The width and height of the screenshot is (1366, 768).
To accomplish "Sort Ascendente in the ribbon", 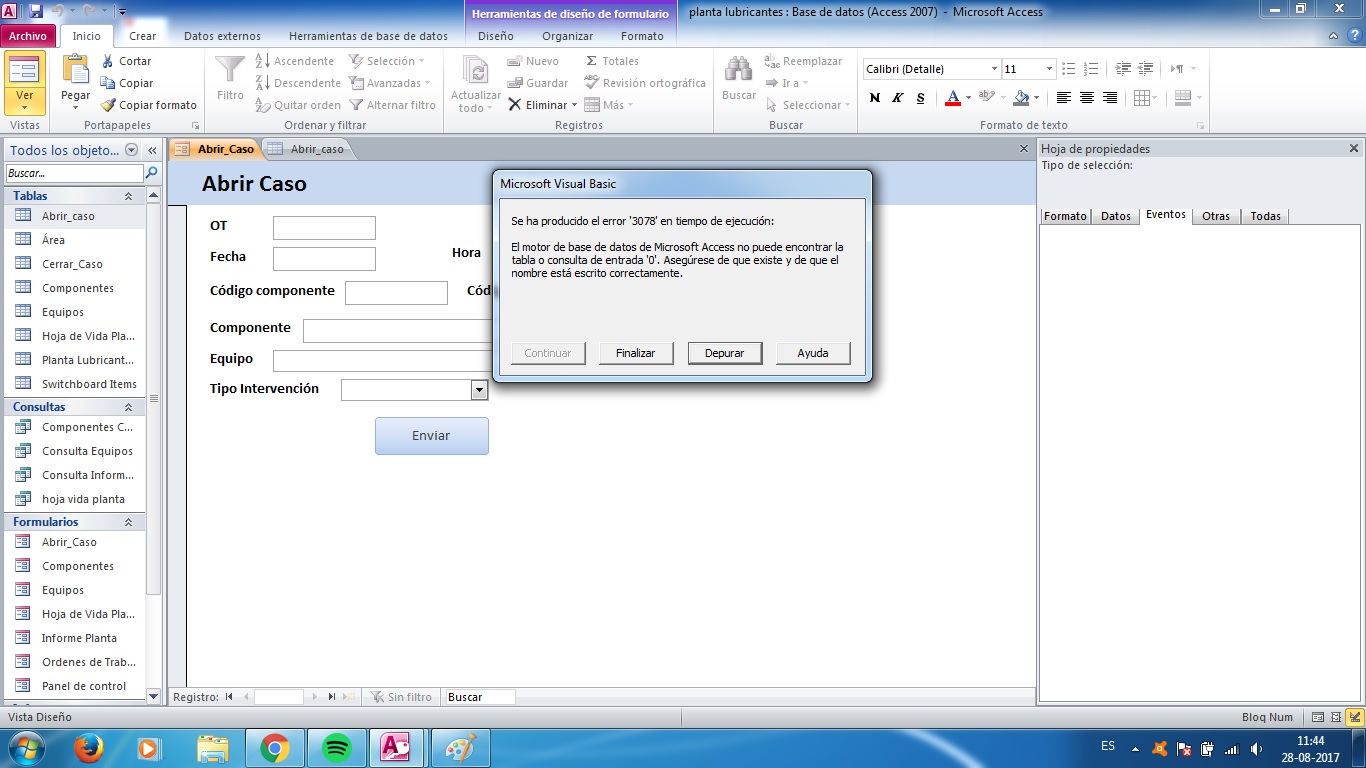I will coord(294,61).
